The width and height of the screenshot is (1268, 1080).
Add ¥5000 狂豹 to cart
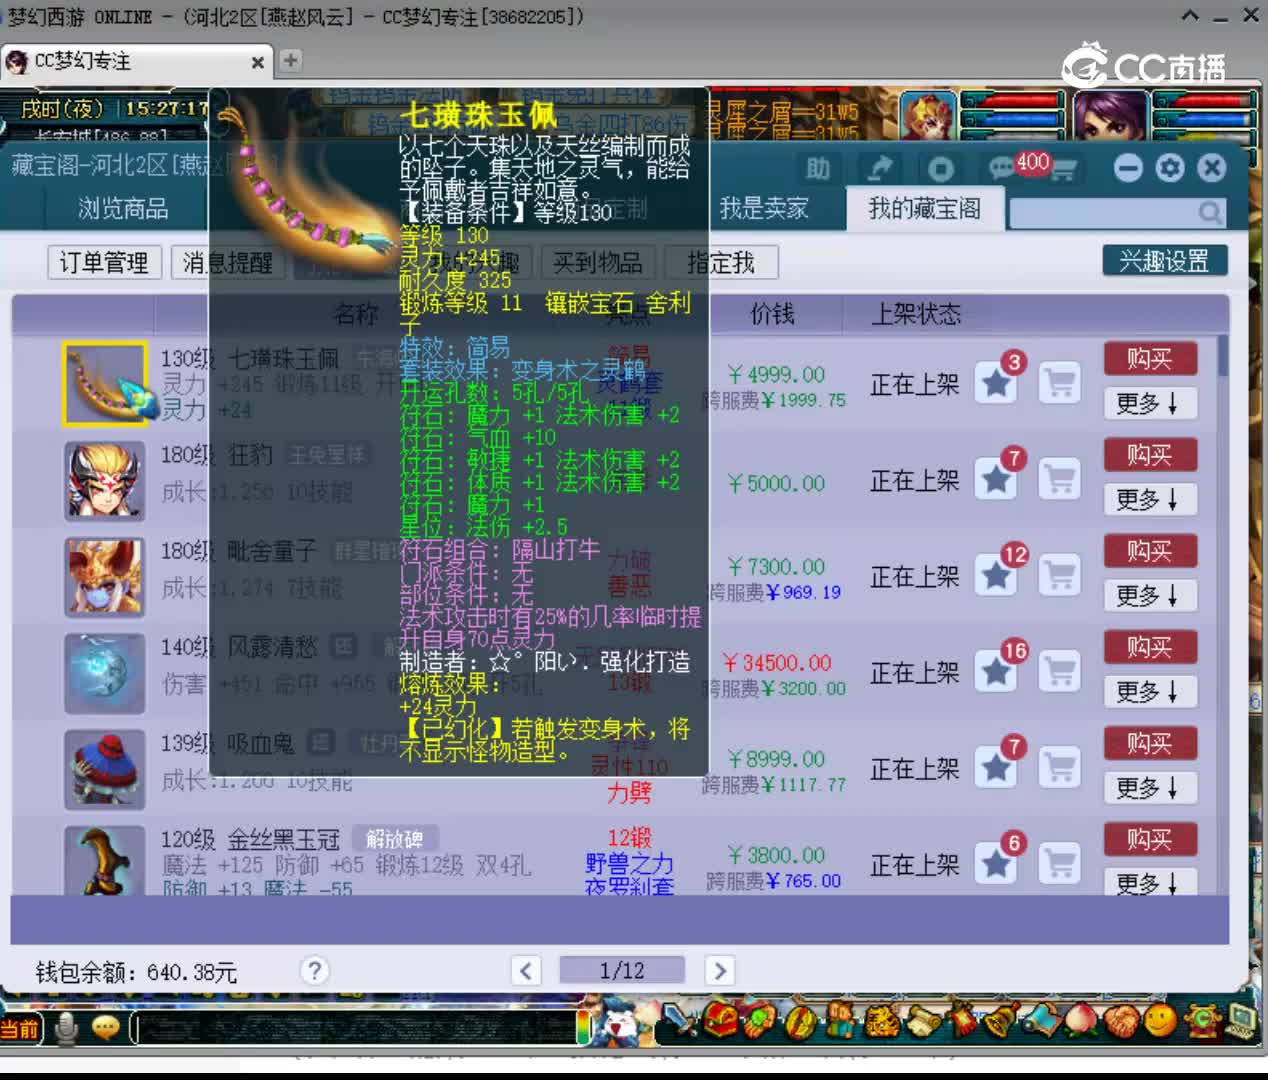1060,479
